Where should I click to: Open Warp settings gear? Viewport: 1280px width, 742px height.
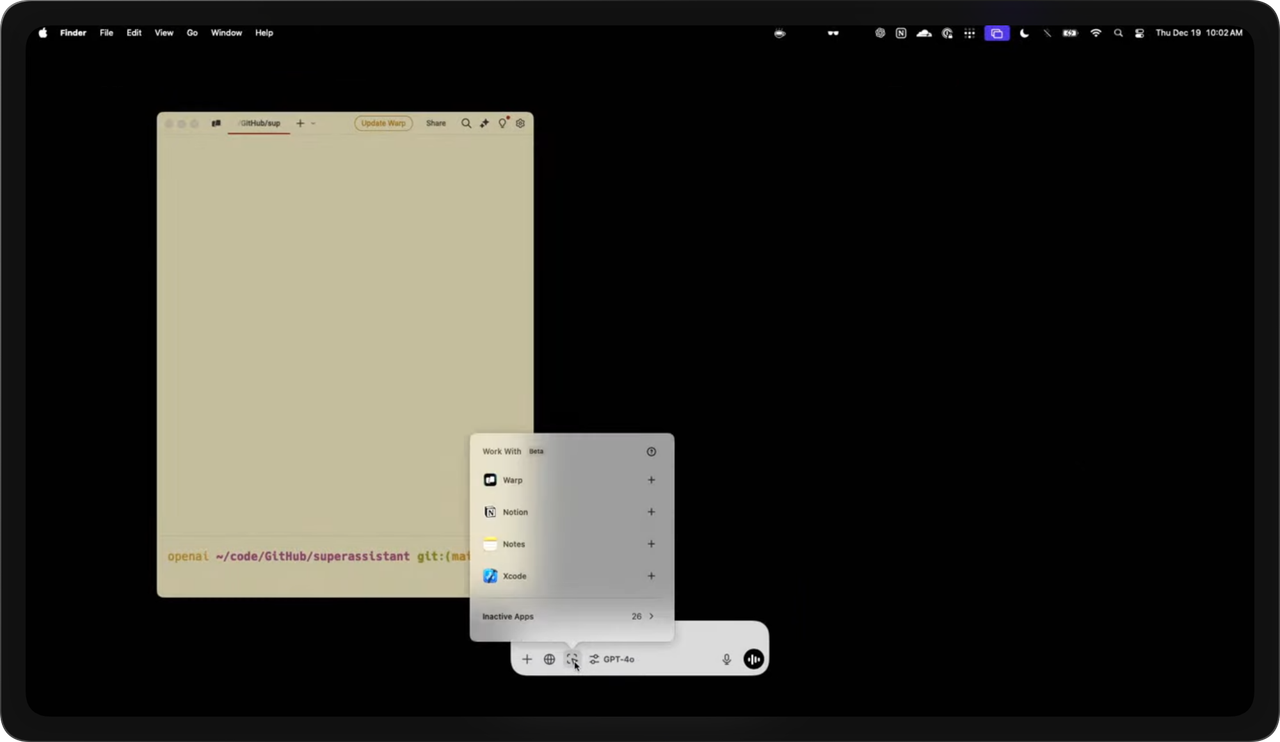coord(520,123)
